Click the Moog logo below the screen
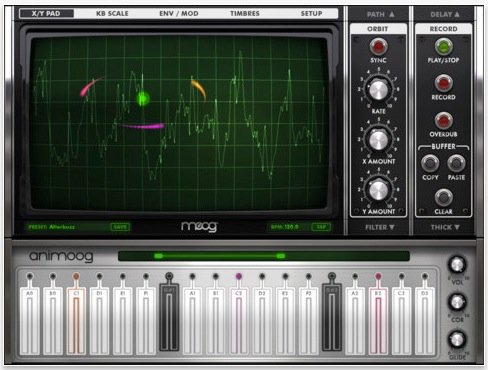 point(199,227)
